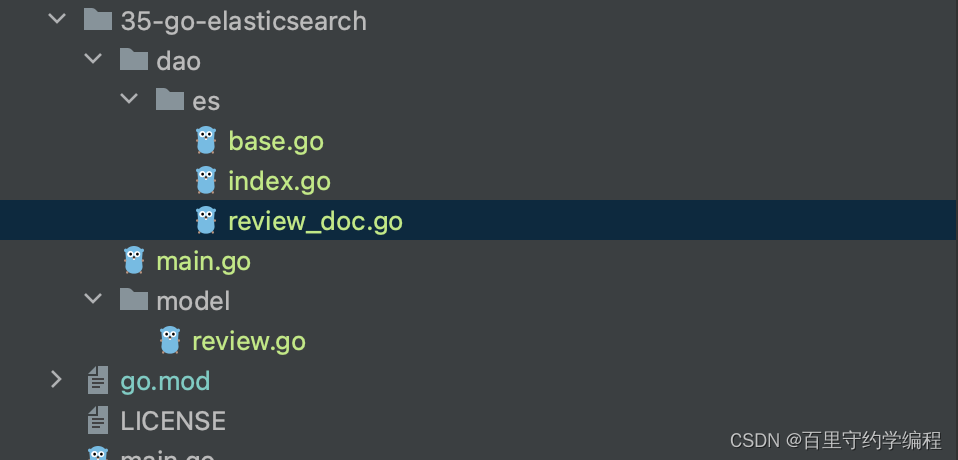
Task: Click the gopher icon beside base.go
Action: coord(206,140)
